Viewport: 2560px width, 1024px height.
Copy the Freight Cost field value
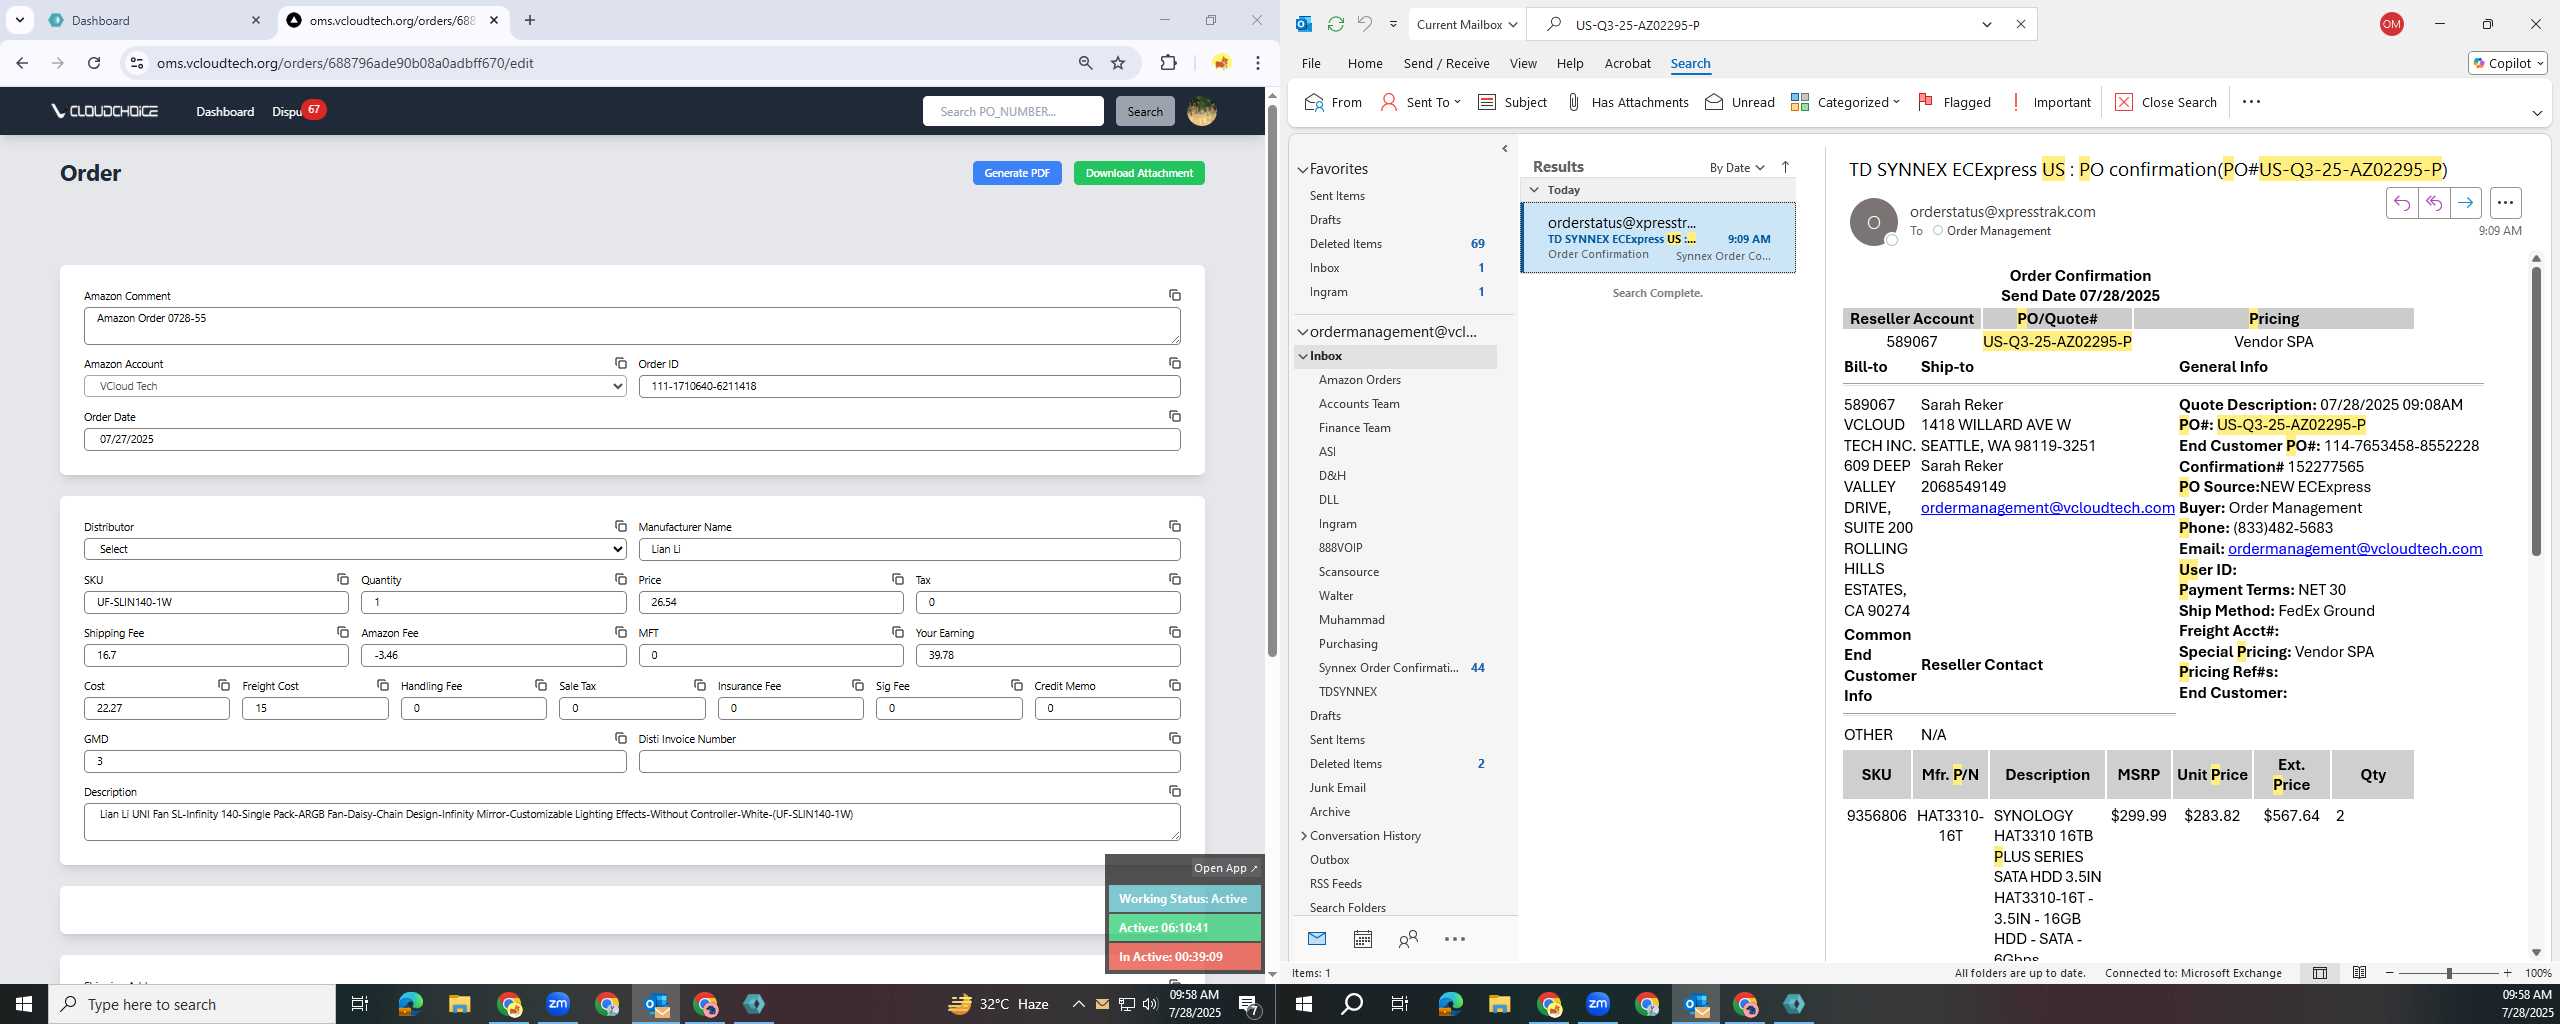pyautogui.click(x=383, y=685)
